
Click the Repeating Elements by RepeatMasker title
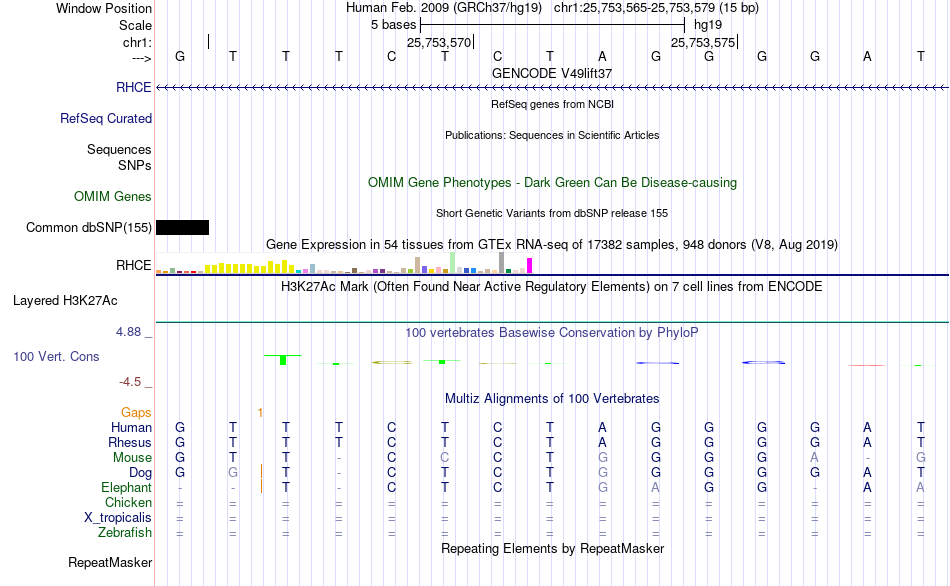point(552,548)
